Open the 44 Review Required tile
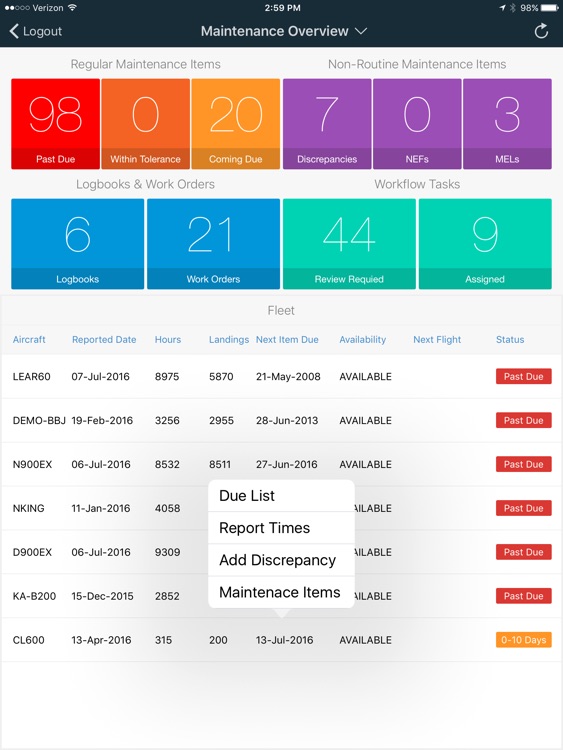563x750 pixels. 349,244
